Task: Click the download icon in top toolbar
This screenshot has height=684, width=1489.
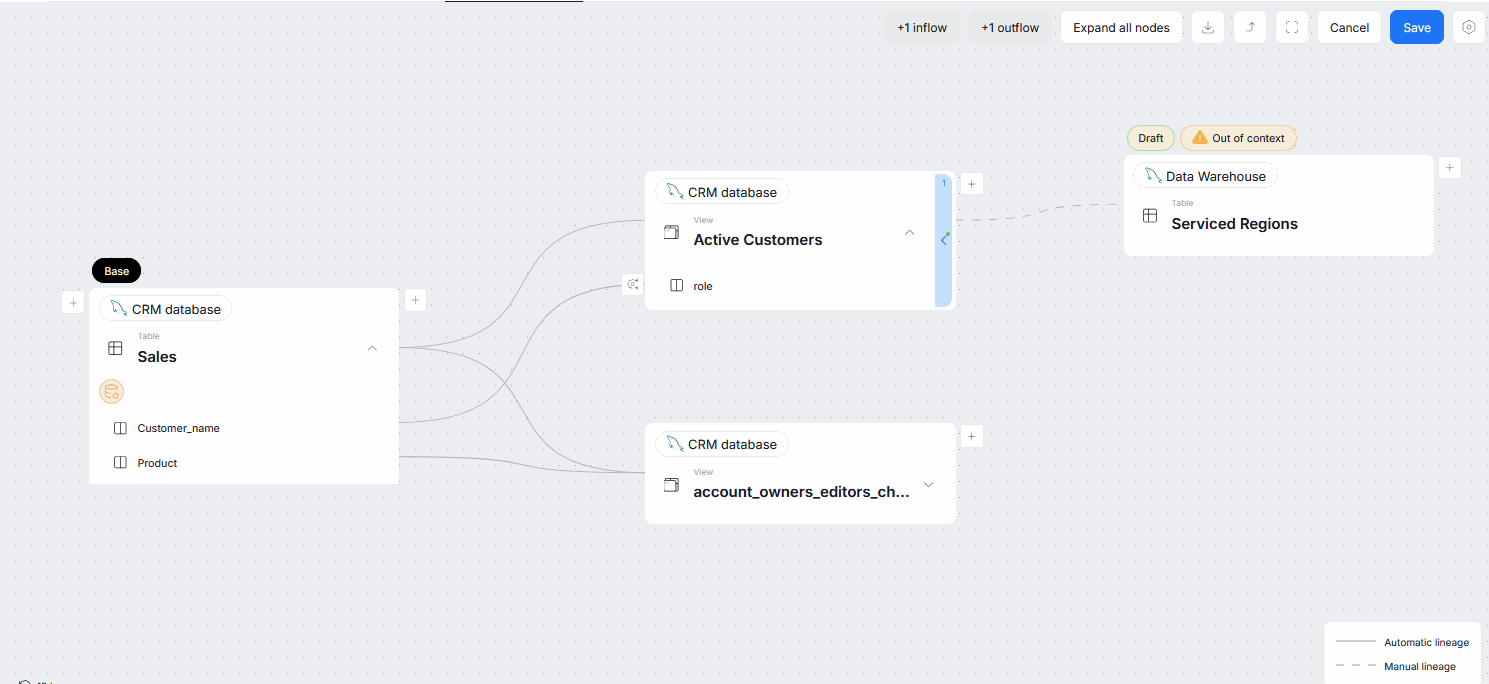Action: point(1207,28)
